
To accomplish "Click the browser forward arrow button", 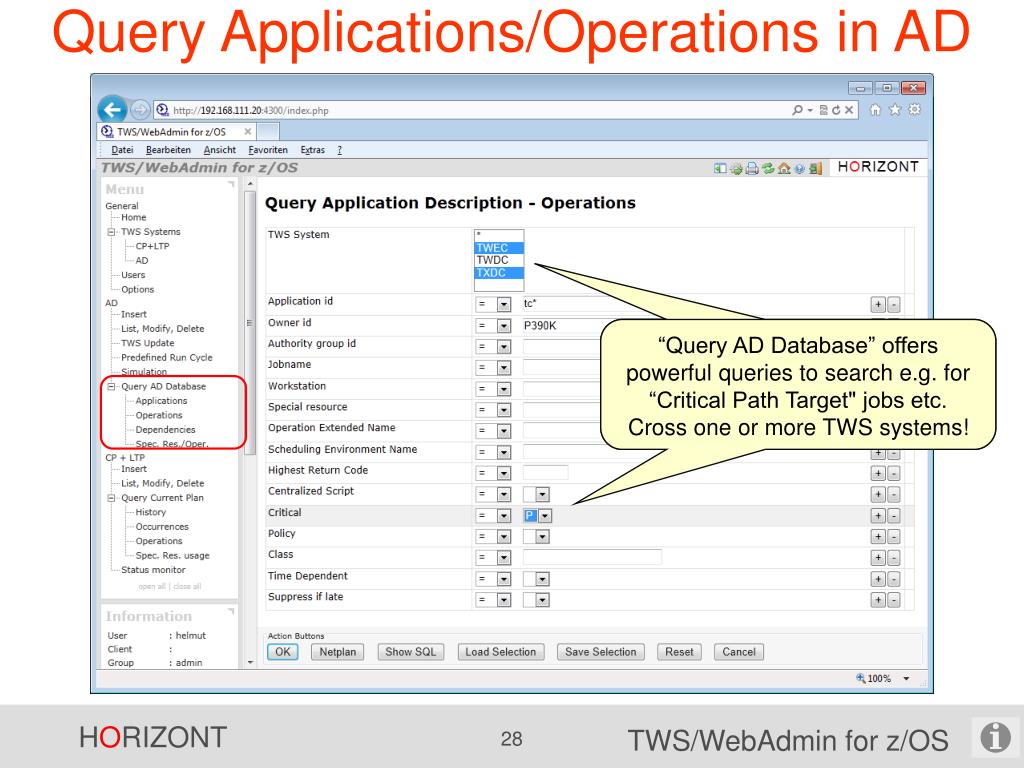I will click(140, 110).
